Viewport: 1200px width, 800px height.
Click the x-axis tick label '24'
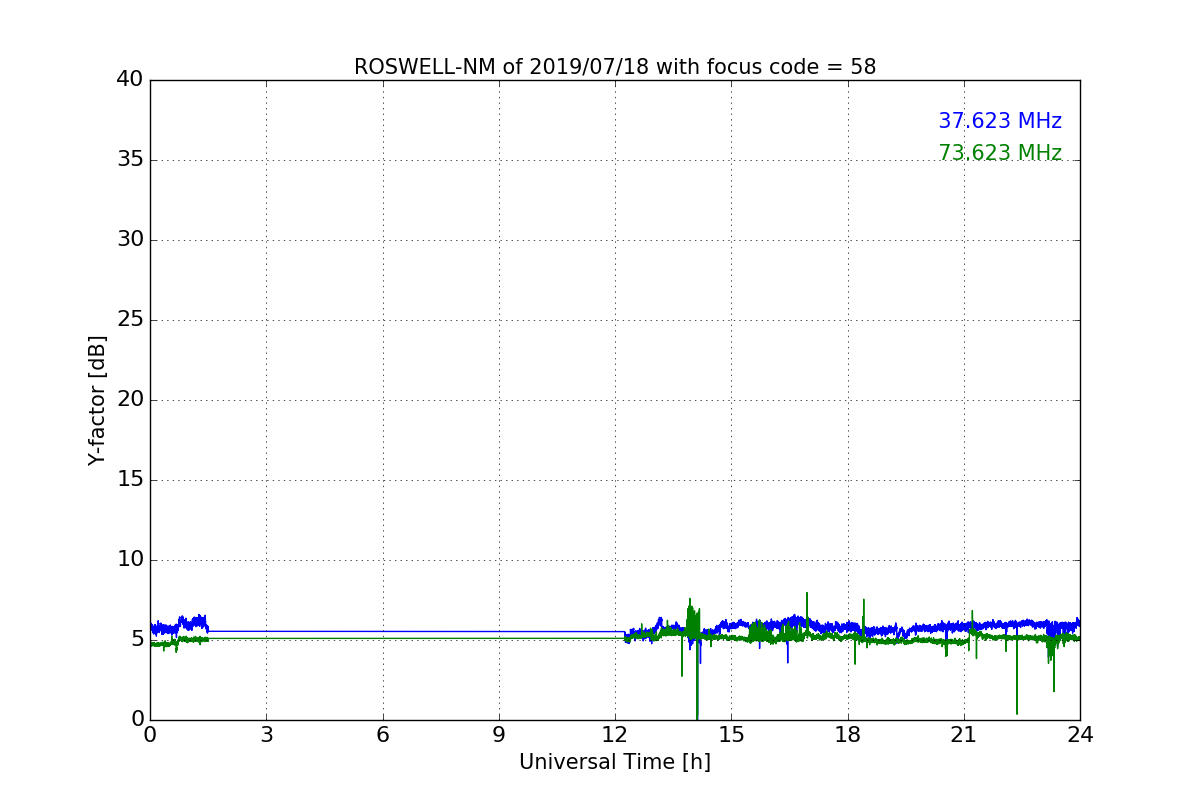tap(1080, 734)
